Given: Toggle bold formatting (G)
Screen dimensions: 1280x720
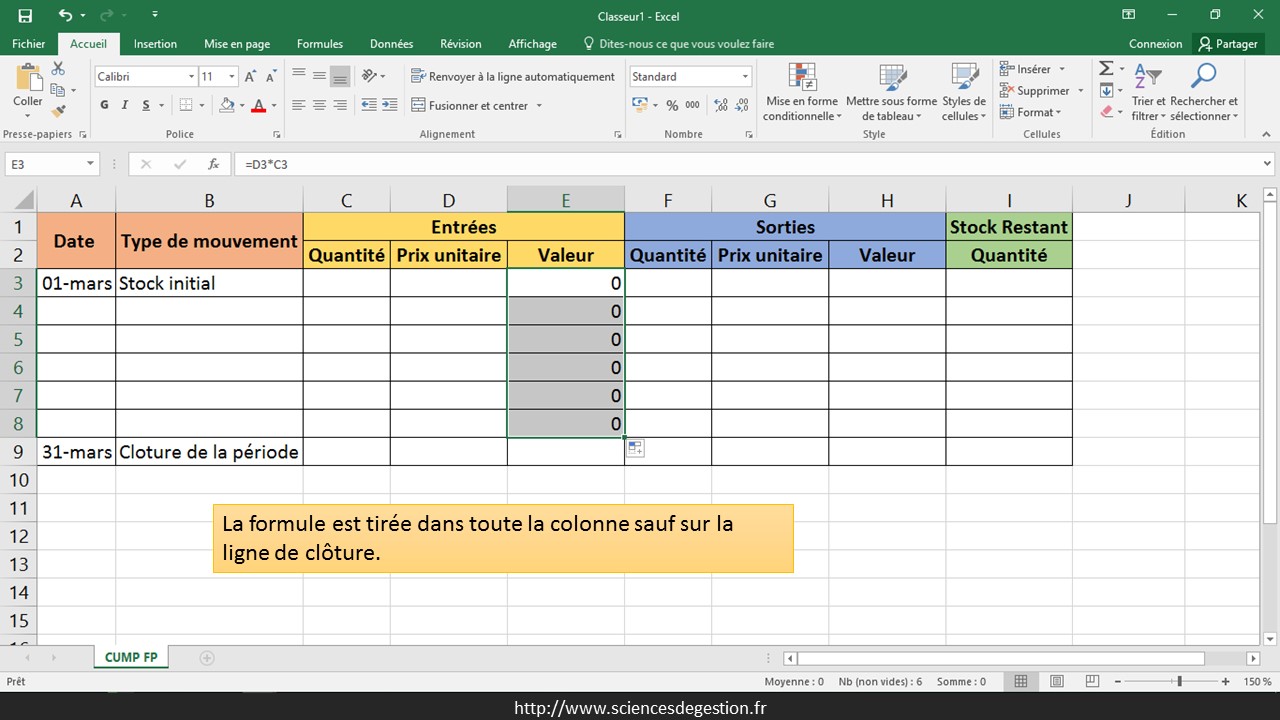Looking at the screenshot, I should (104, 105).
